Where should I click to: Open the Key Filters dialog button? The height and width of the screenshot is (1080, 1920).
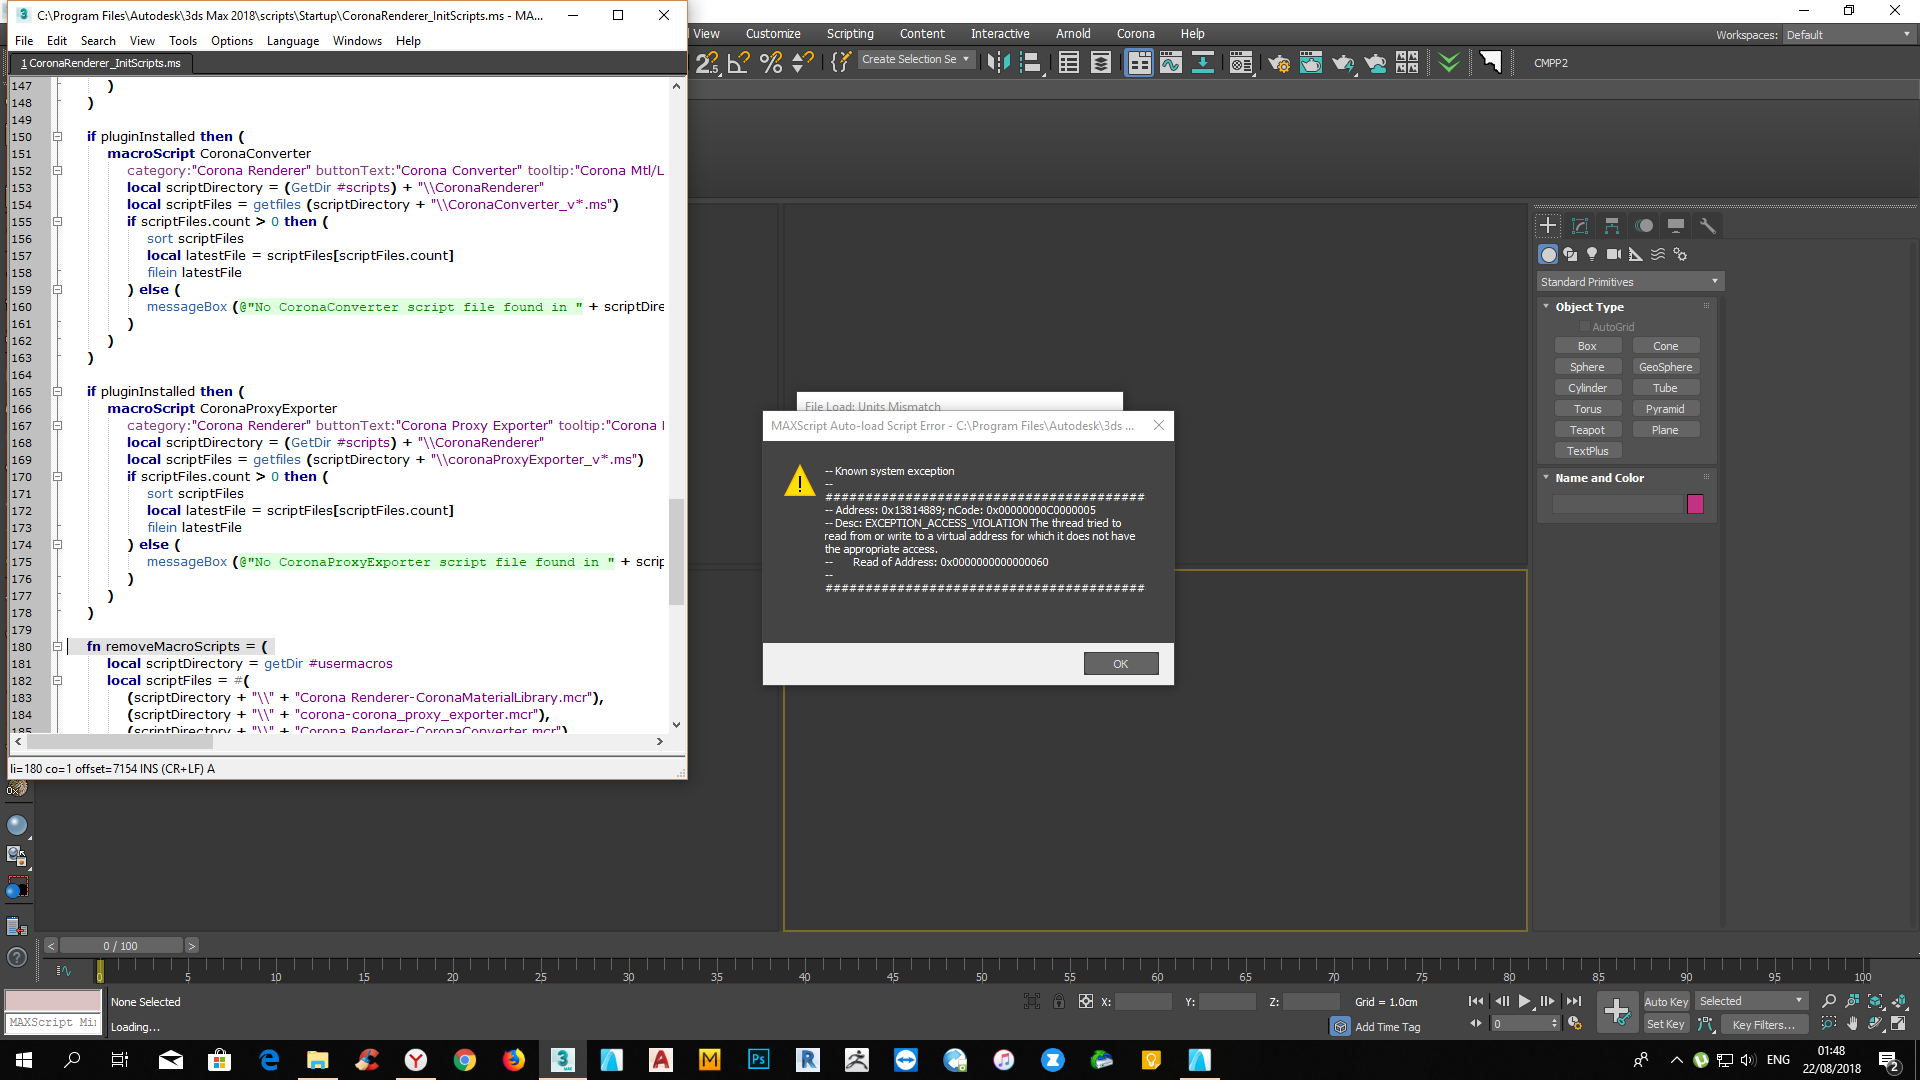pyautogui.click(x=1763, y=1024)
